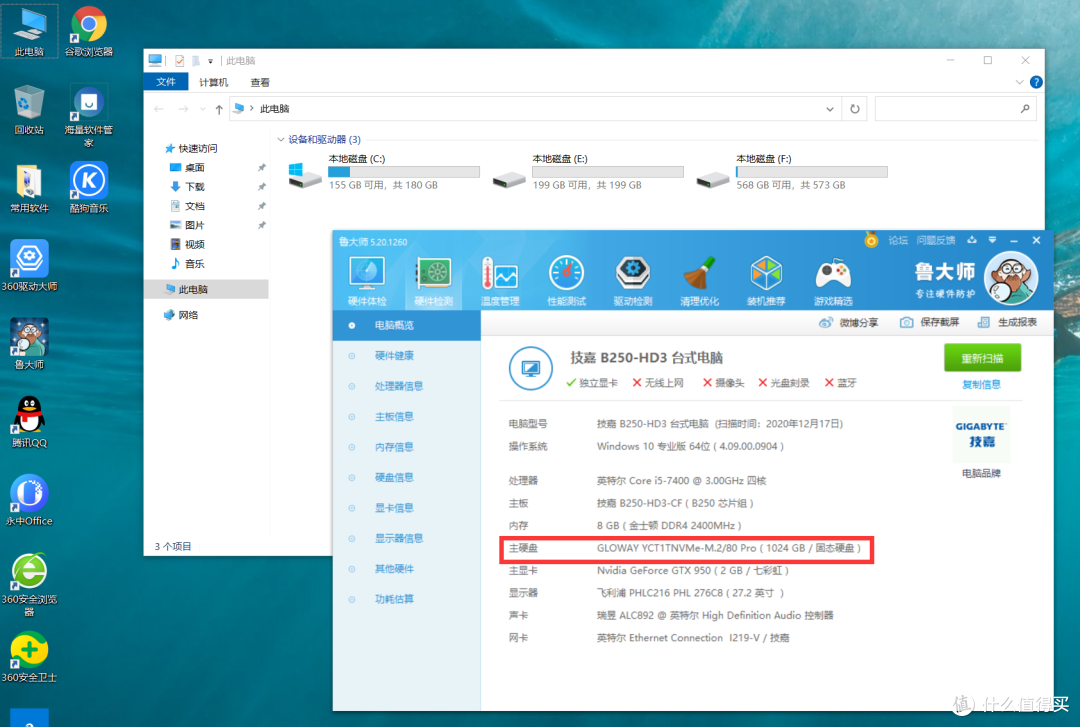Select 本地磁盘 (E:) drive
Screen dimensions: 1080x727
click(x=588, y=172)
